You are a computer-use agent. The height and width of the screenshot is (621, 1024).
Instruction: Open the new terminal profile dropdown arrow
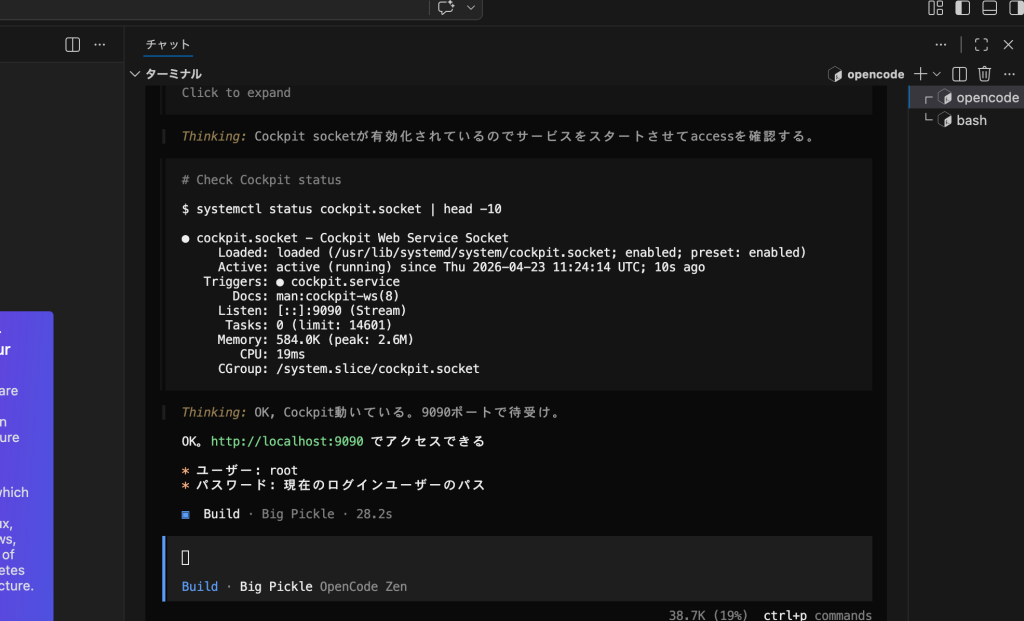937,74
